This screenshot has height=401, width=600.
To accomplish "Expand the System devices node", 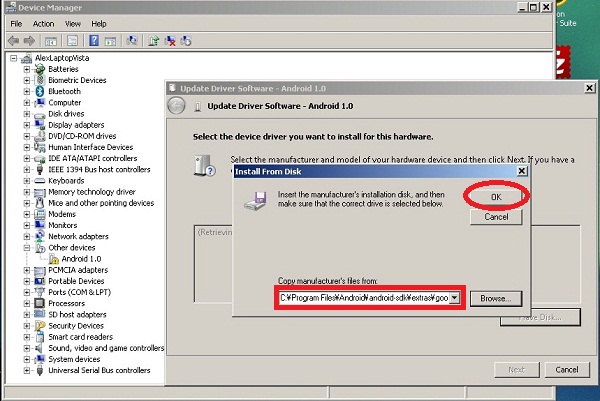I will click(x=26, y=359).
